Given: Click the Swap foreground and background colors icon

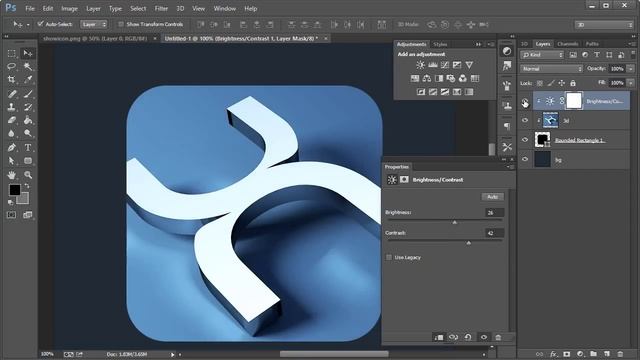Looking at the screenshot, I should tap(27, 187).
